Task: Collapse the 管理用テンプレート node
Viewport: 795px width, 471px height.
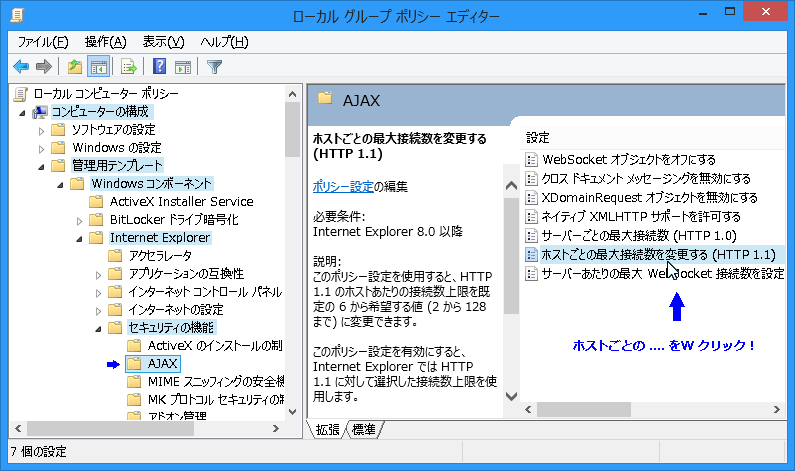Action: (42, 167)
